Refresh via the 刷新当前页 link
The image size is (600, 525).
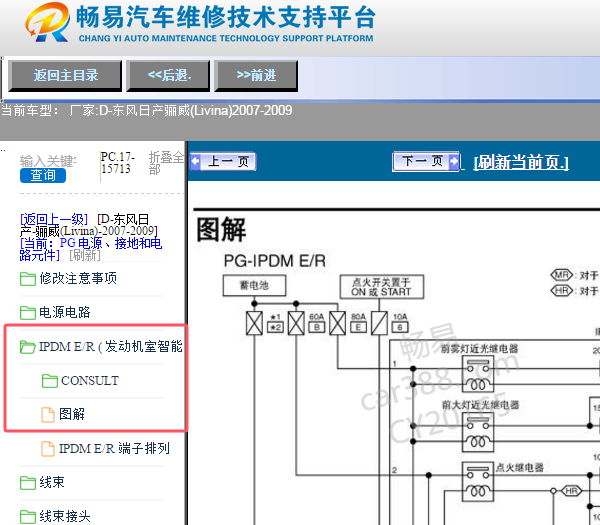click(521, 162)
